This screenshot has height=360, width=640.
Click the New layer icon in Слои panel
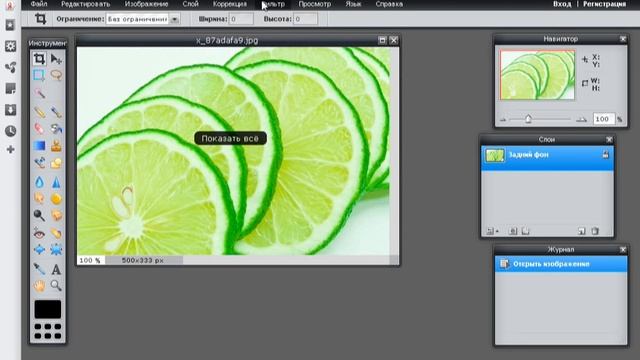(x=581, y=231)
